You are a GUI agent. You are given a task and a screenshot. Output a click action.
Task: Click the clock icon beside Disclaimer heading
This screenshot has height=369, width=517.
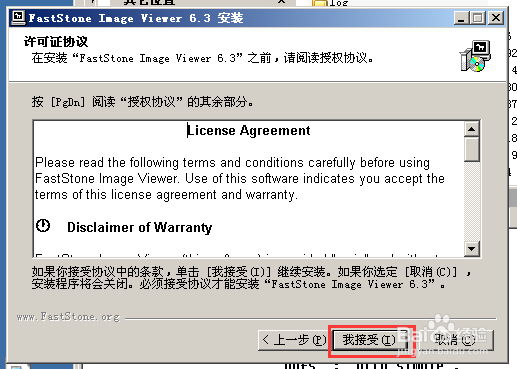pos(43,226)
